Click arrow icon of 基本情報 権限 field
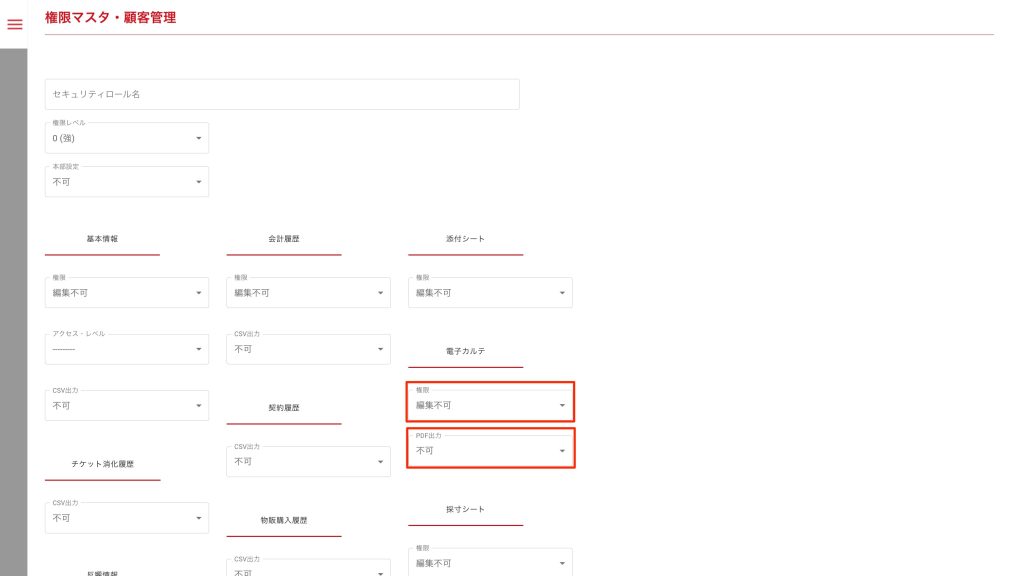This screenshot has width=1024, height=576. (198, 293)
